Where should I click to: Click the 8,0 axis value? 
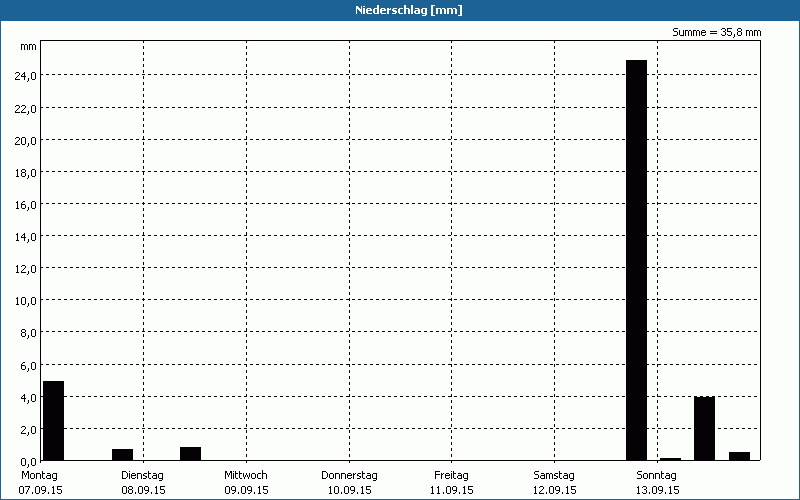click(x=28, y=333)
